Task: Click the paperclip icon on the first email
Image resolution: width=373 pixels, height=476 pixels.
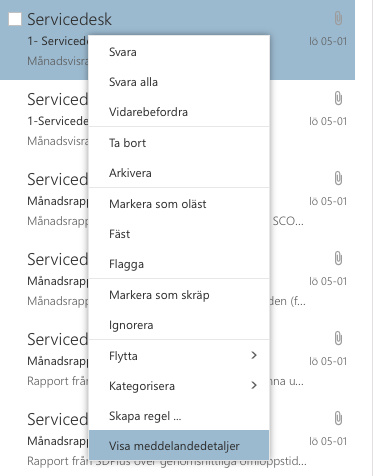Action: (338, 18)
